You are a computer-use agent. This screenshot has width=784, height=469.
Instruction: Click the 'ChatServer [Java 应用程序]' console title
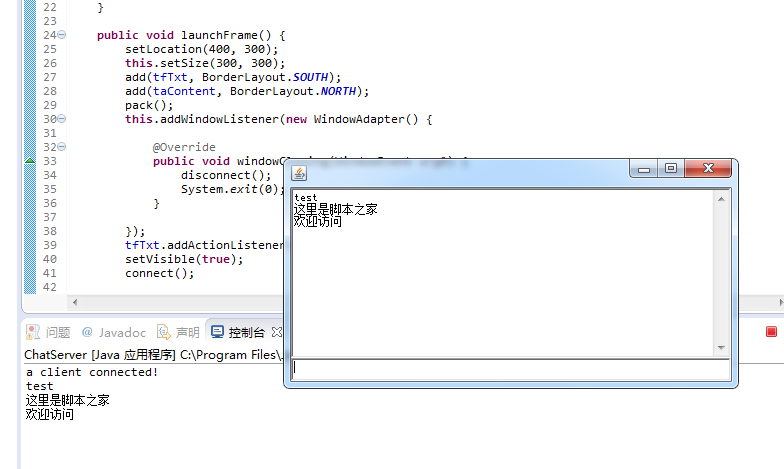click(100, 354)
